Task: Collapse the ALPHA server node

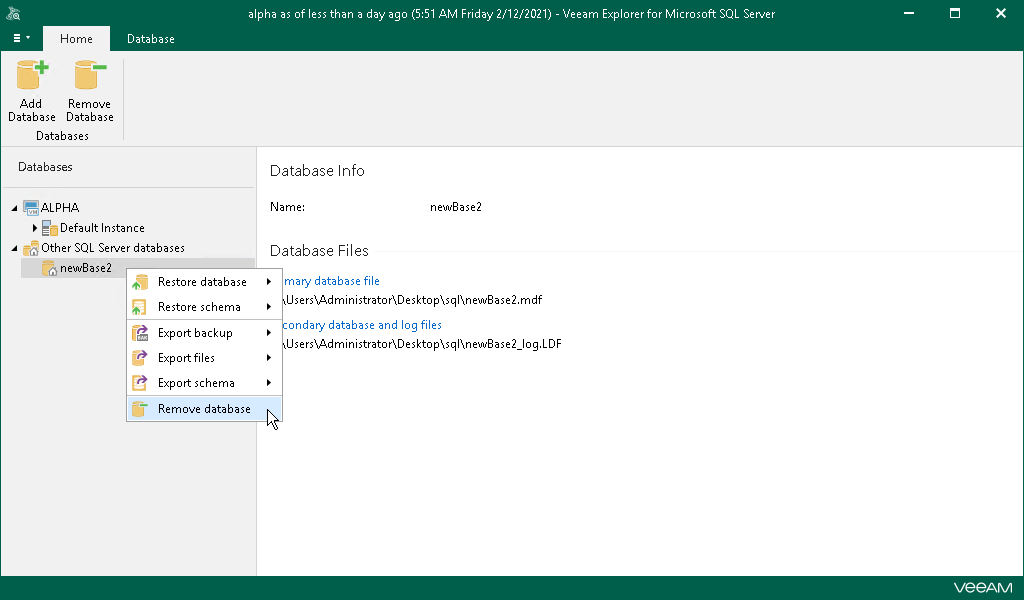Action: 14,208
